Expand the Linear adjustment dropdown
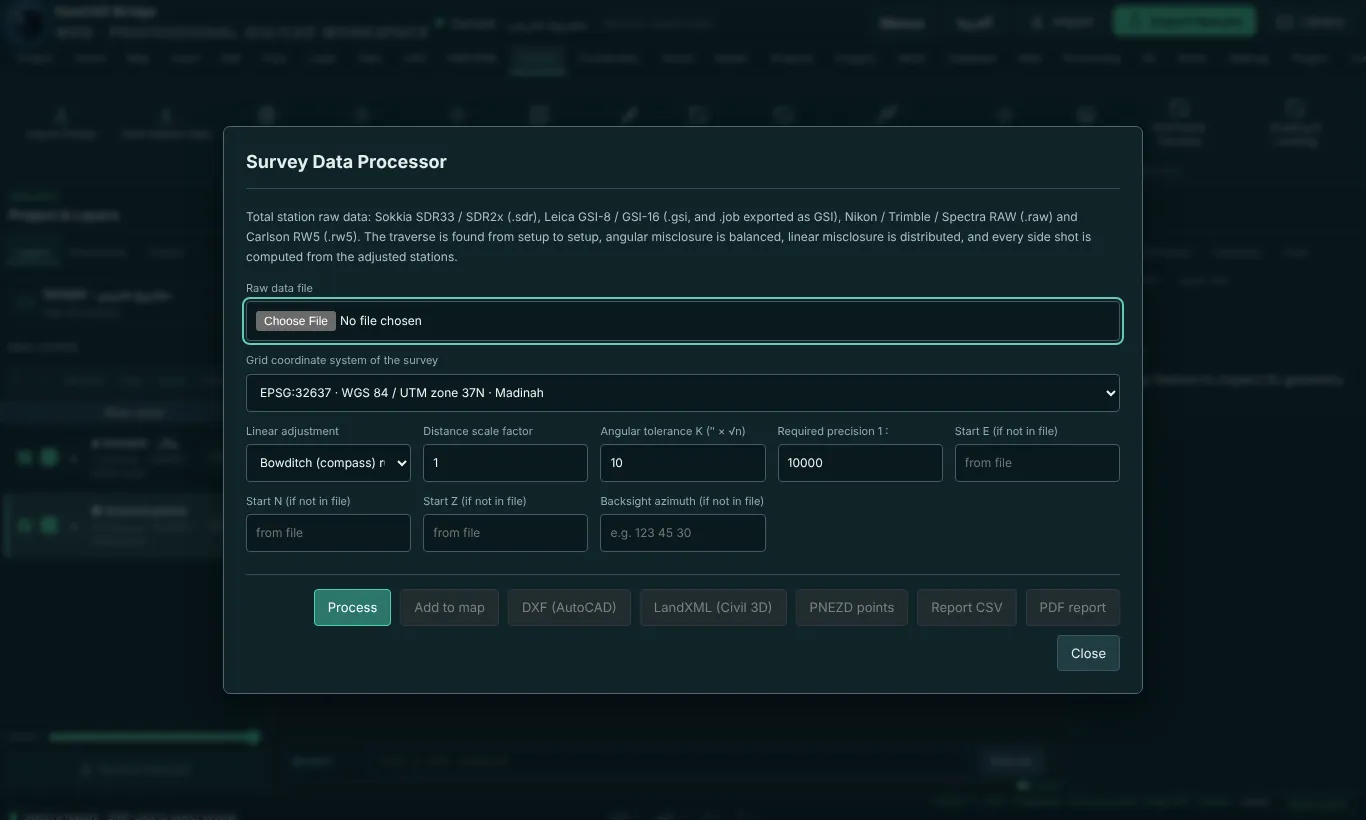 point(328,463)
